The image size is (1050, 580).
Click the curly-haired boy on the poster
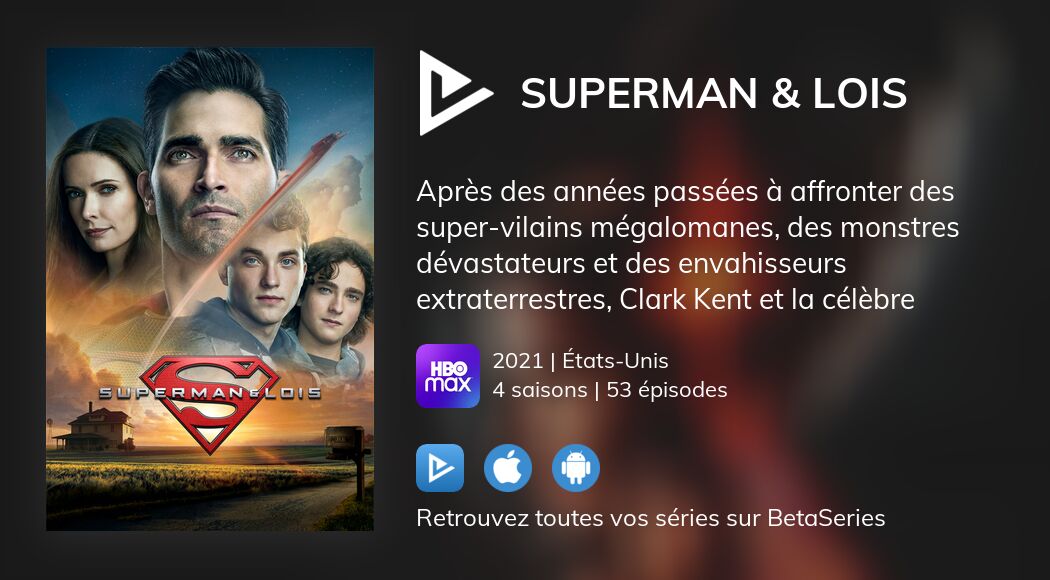(331, 301)
